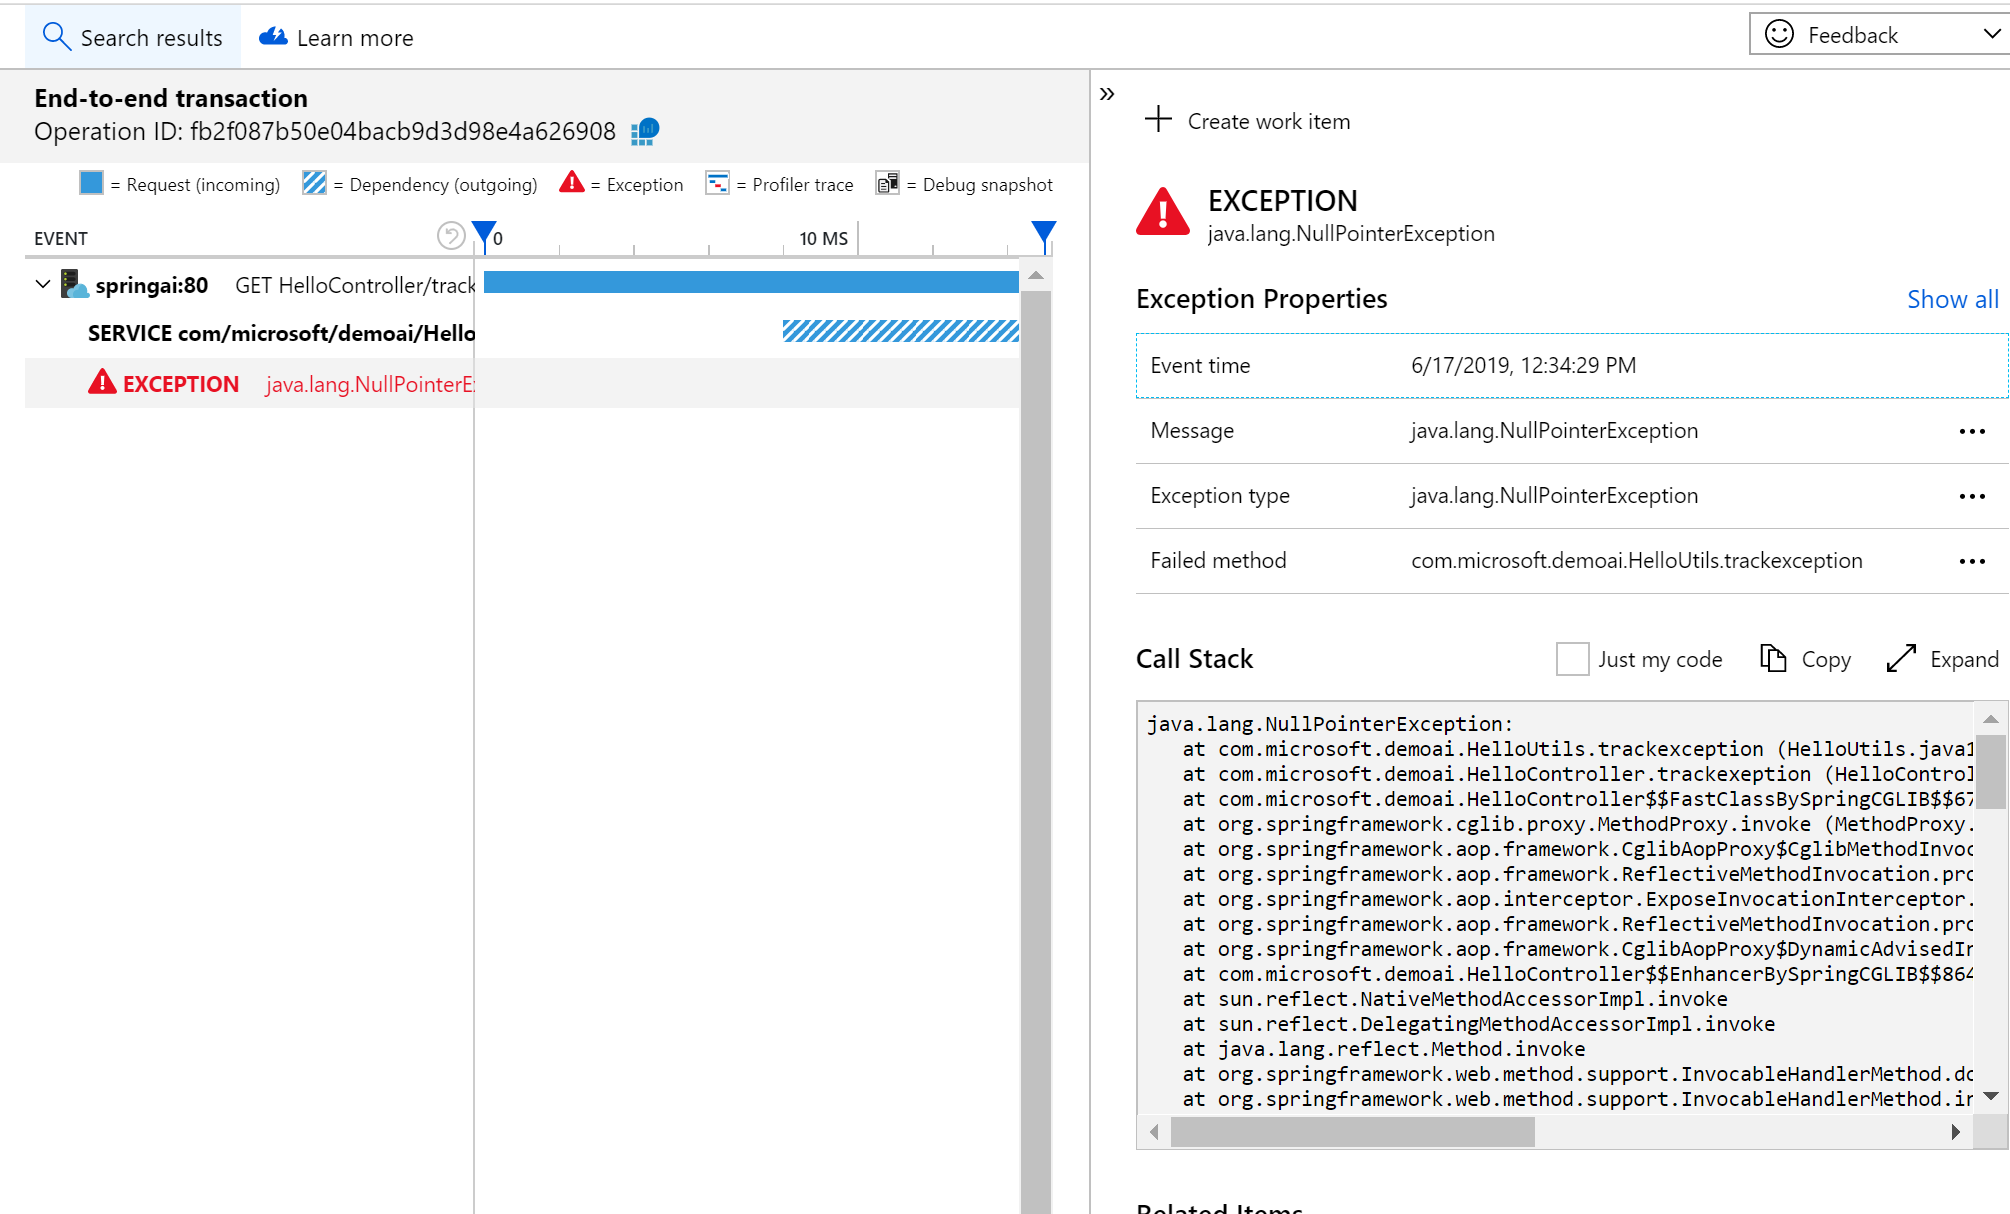Select the GET HelloController request row

coord(355,286)
